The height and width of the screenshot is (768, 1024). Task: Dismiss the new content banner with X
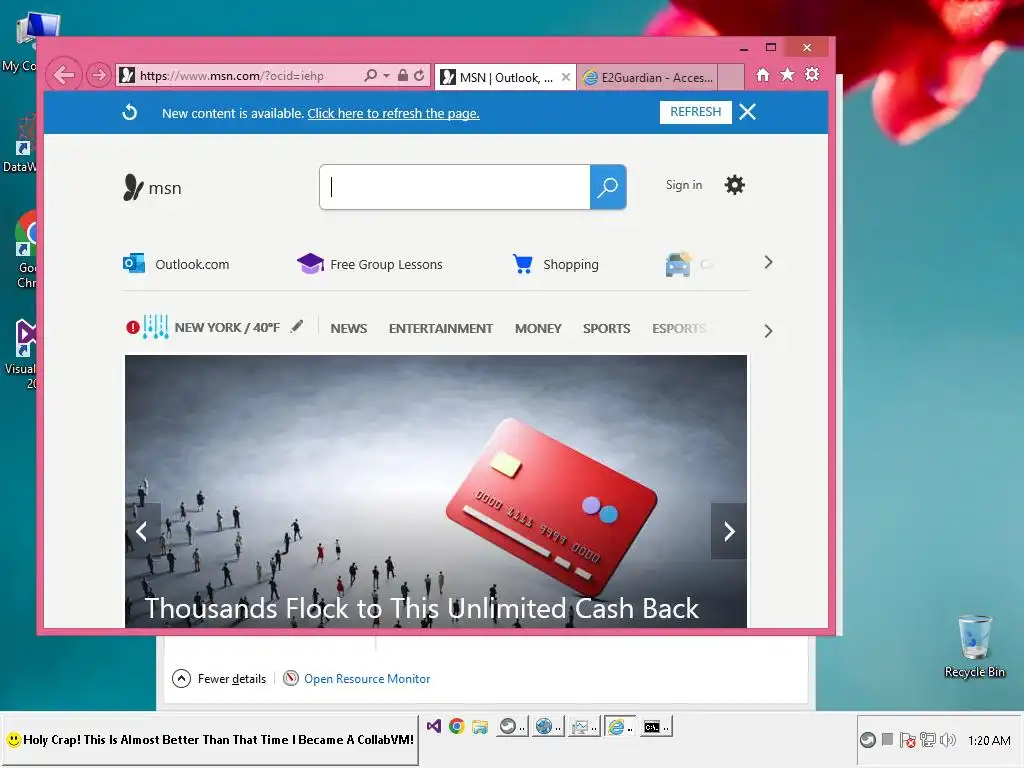pyautogui.click(x=748, y=112)
